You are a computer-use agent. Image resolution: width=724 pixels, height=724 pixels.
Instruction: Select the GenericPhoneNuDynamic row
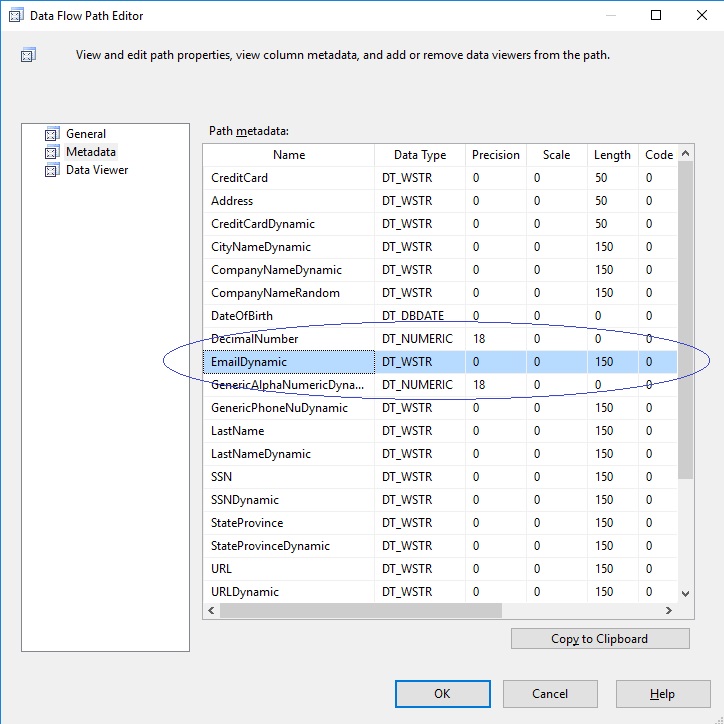click(440, 408)
